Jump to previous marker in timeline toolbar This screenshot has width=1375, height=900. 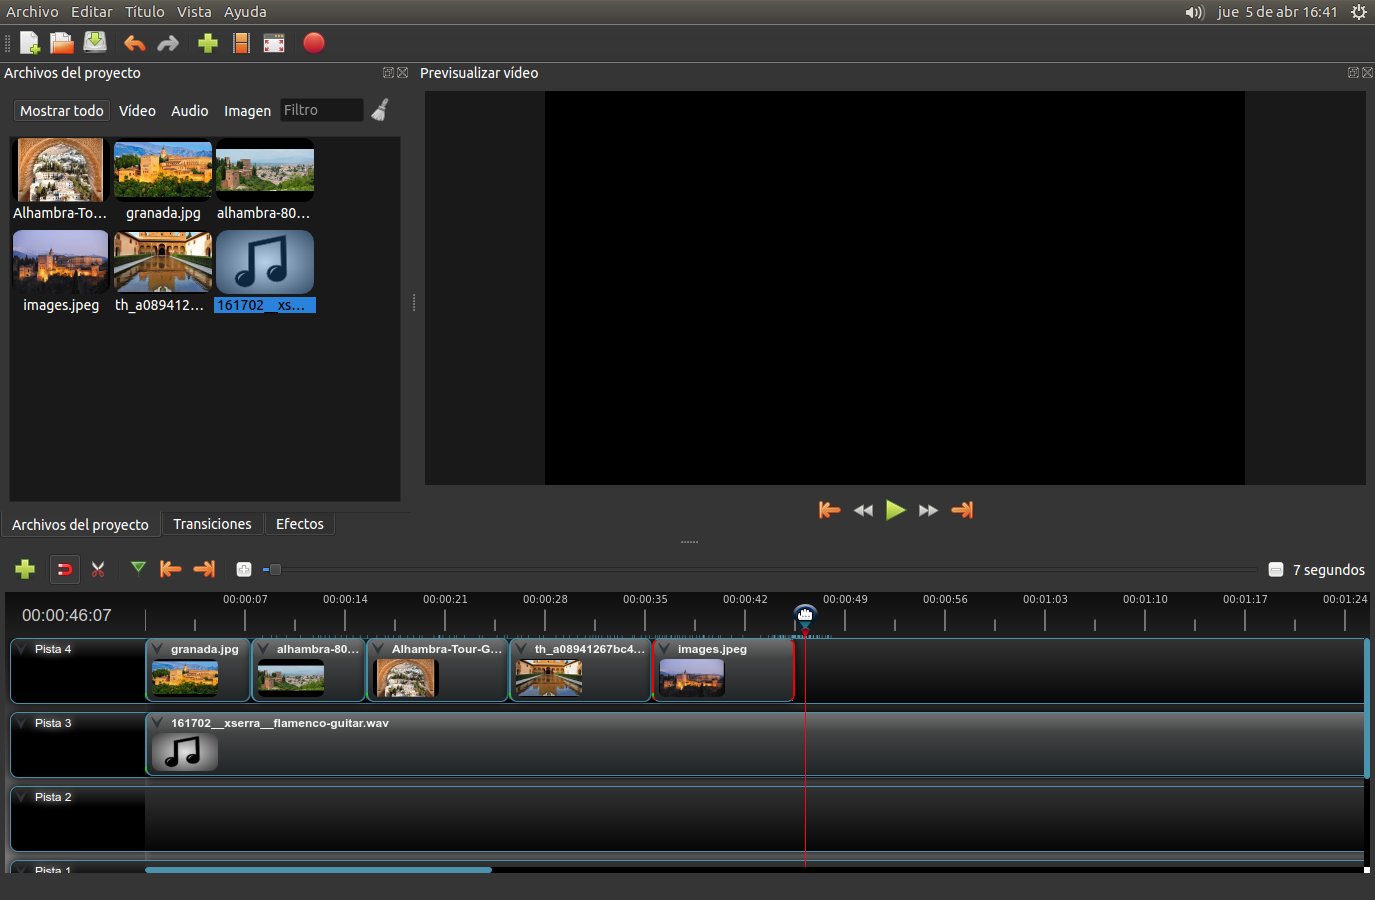pyautogui.click(x=171, y=569)
